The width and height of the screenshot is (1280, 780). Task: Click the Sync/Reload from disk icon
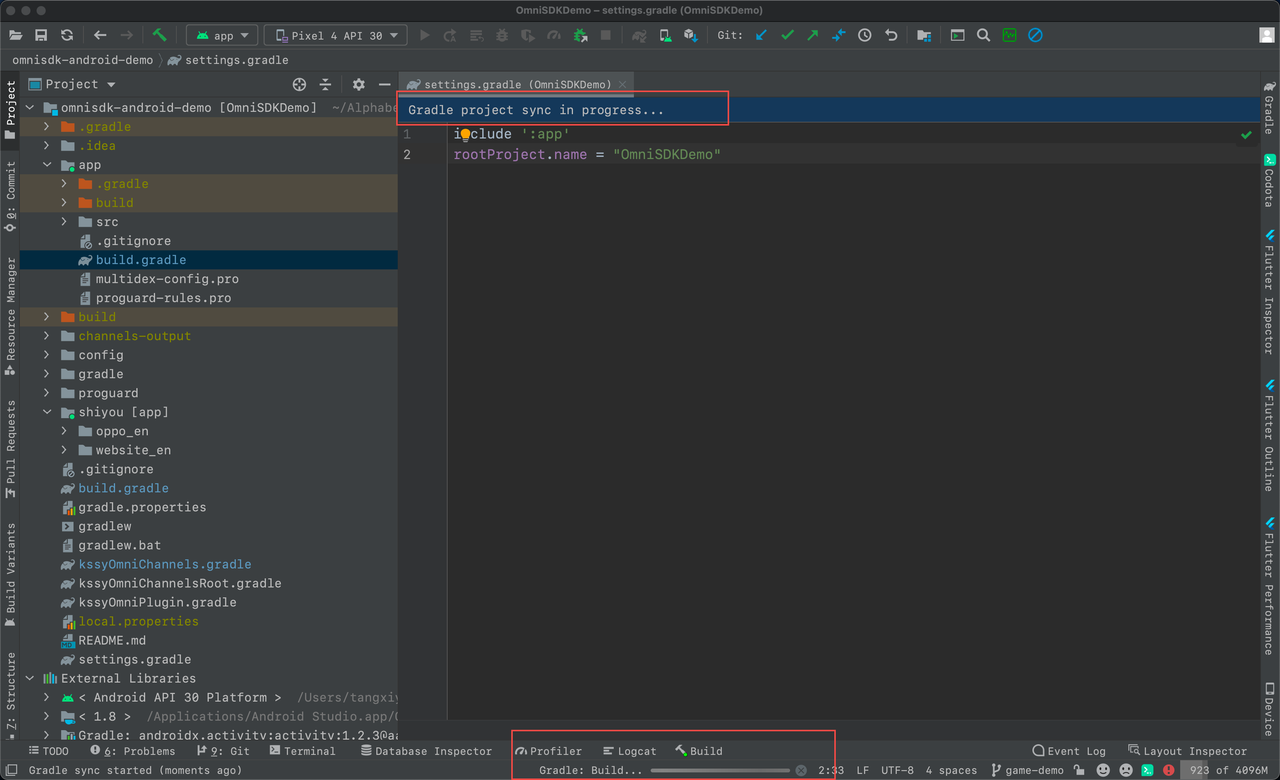point(66,35)
